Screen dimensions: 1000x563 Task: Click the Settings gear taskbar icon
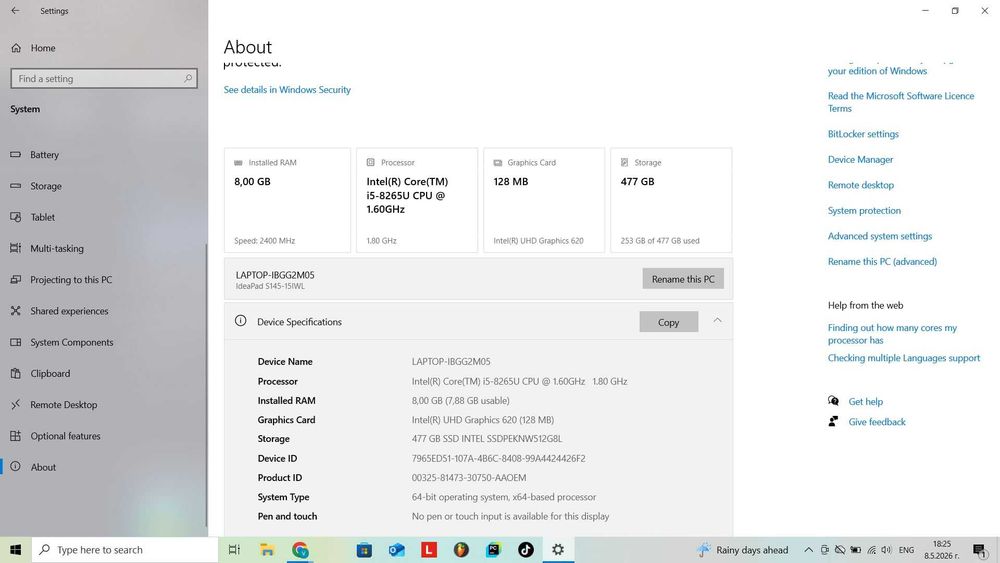coord(558,550)
